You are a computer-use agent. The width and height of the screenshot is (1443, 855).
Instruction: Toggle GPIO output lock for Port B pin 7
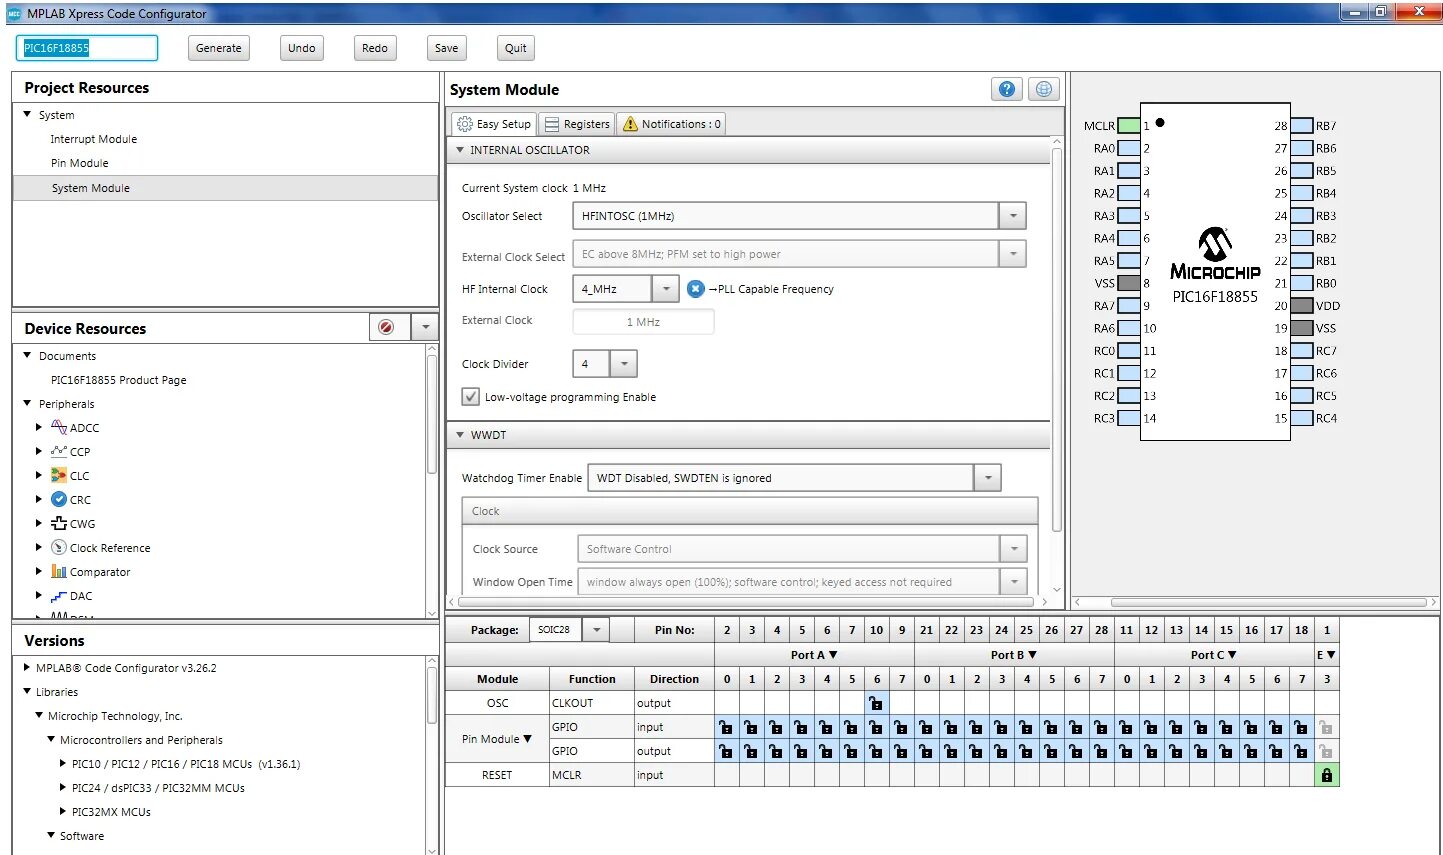click(x=1101, y=751)
